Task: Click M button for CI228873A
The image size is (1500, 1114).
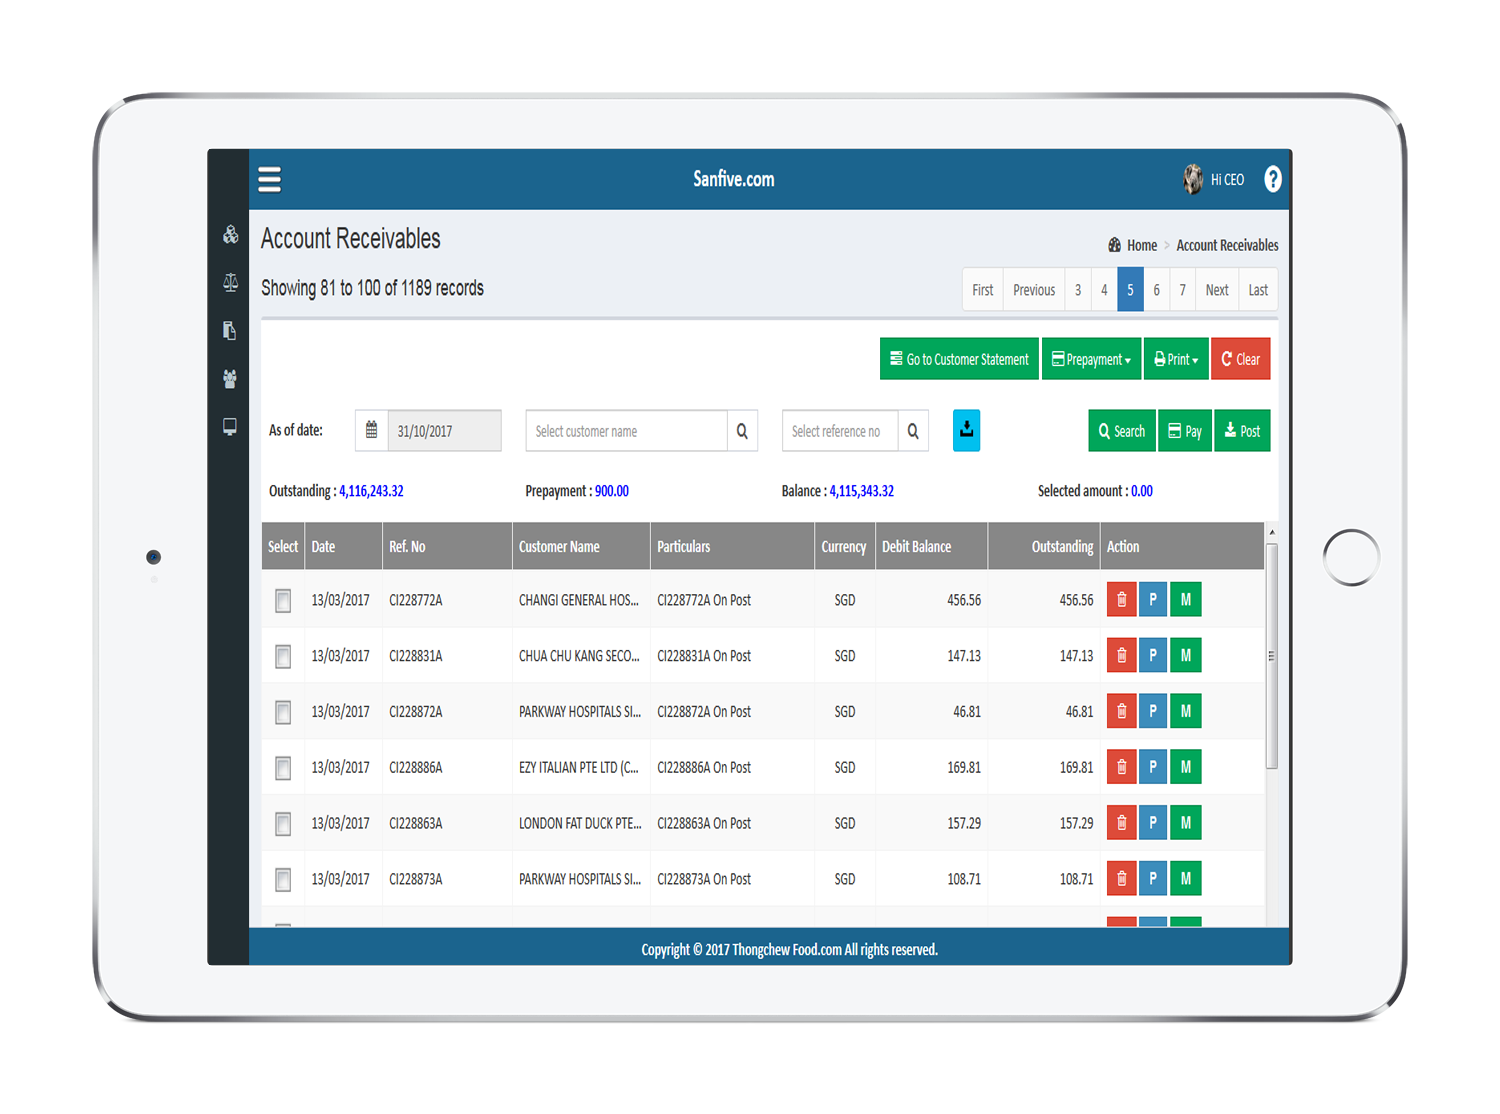Action: tap(1186, 879)
